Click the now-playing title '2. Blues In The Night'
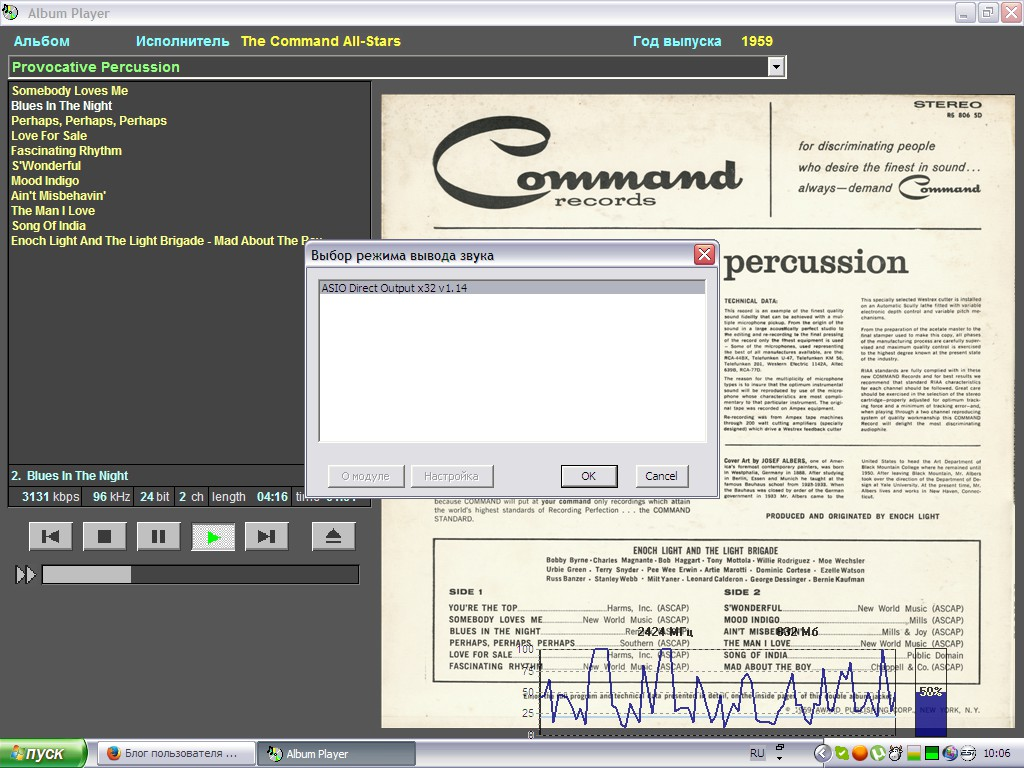This screenshot has width=1024, height=768. click(x=69, y=476)
